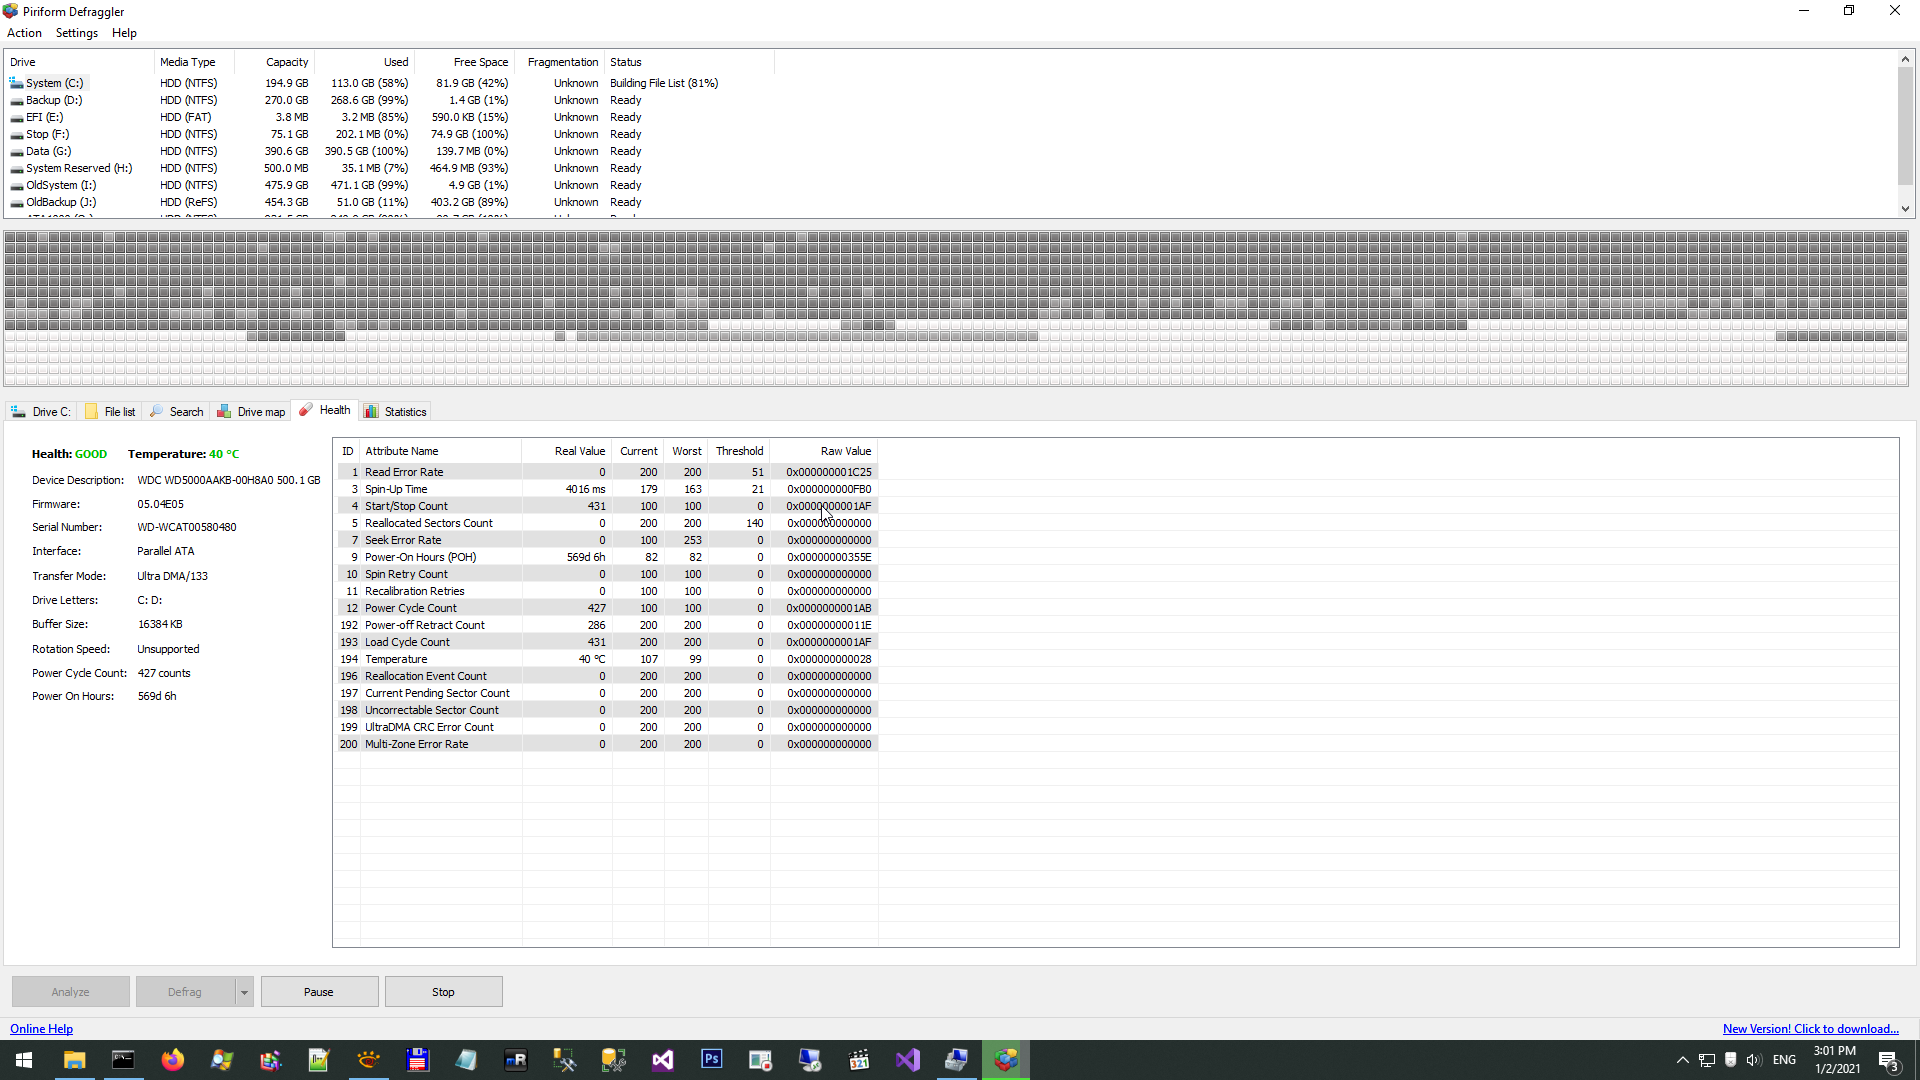Image resolution: width=1920 pixels, height=1080 pixels.
Task: Open the Drive map tab icon
Action: [x=224, y=411]
